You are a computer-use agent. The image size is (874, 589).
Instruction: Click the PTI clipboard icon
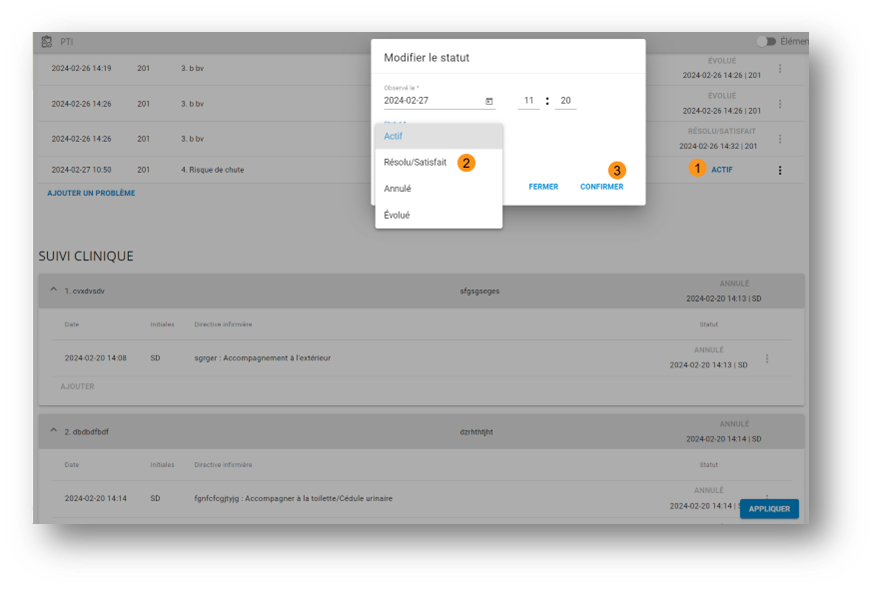pyautogui.click(x=47, y=42)
